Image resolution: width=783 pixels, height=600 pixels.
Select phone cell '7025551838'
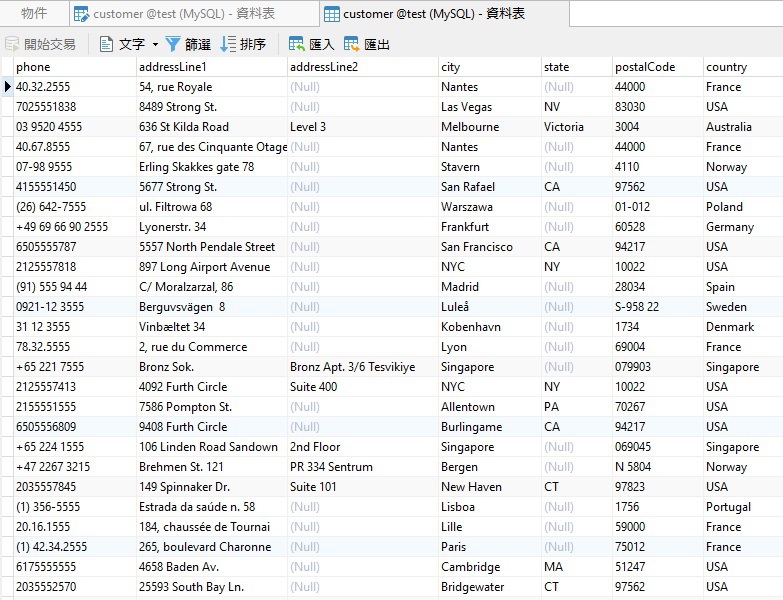point(75,107)
